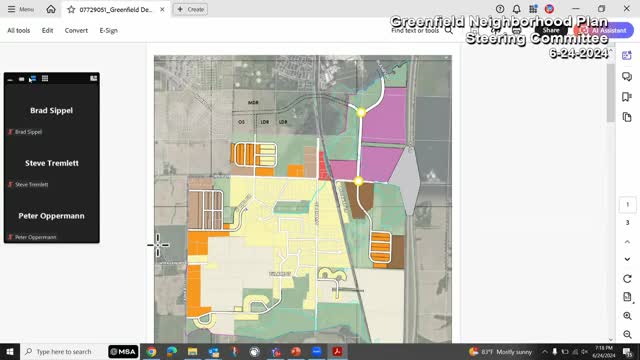Open the AI Assistant button

click(604, 31)
